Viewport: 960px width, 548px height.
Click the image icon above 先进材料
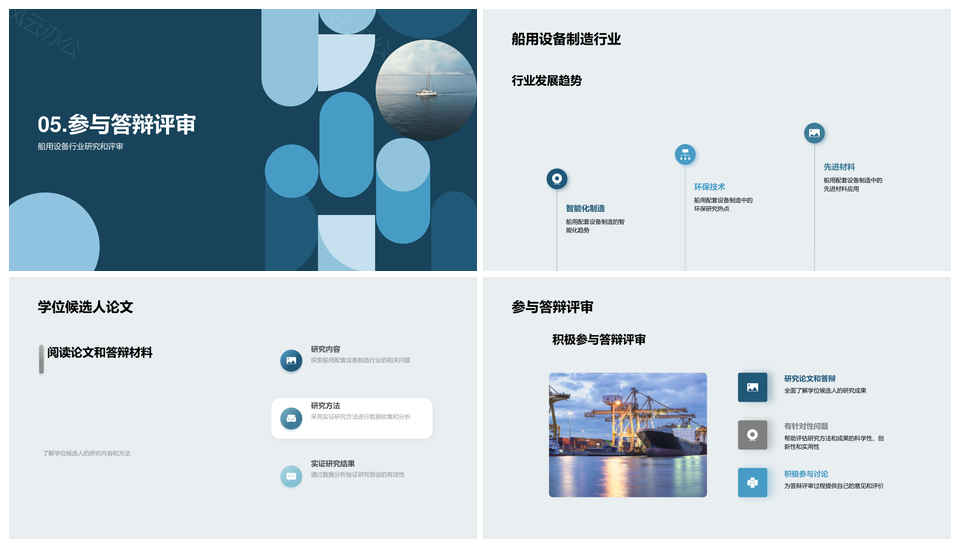coord(814,133)
